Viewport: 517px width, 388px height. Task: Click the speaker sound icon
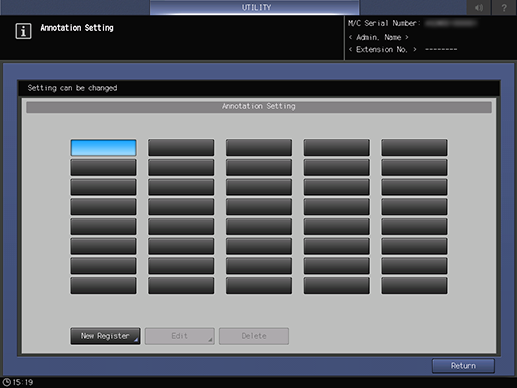click(479, 7)
